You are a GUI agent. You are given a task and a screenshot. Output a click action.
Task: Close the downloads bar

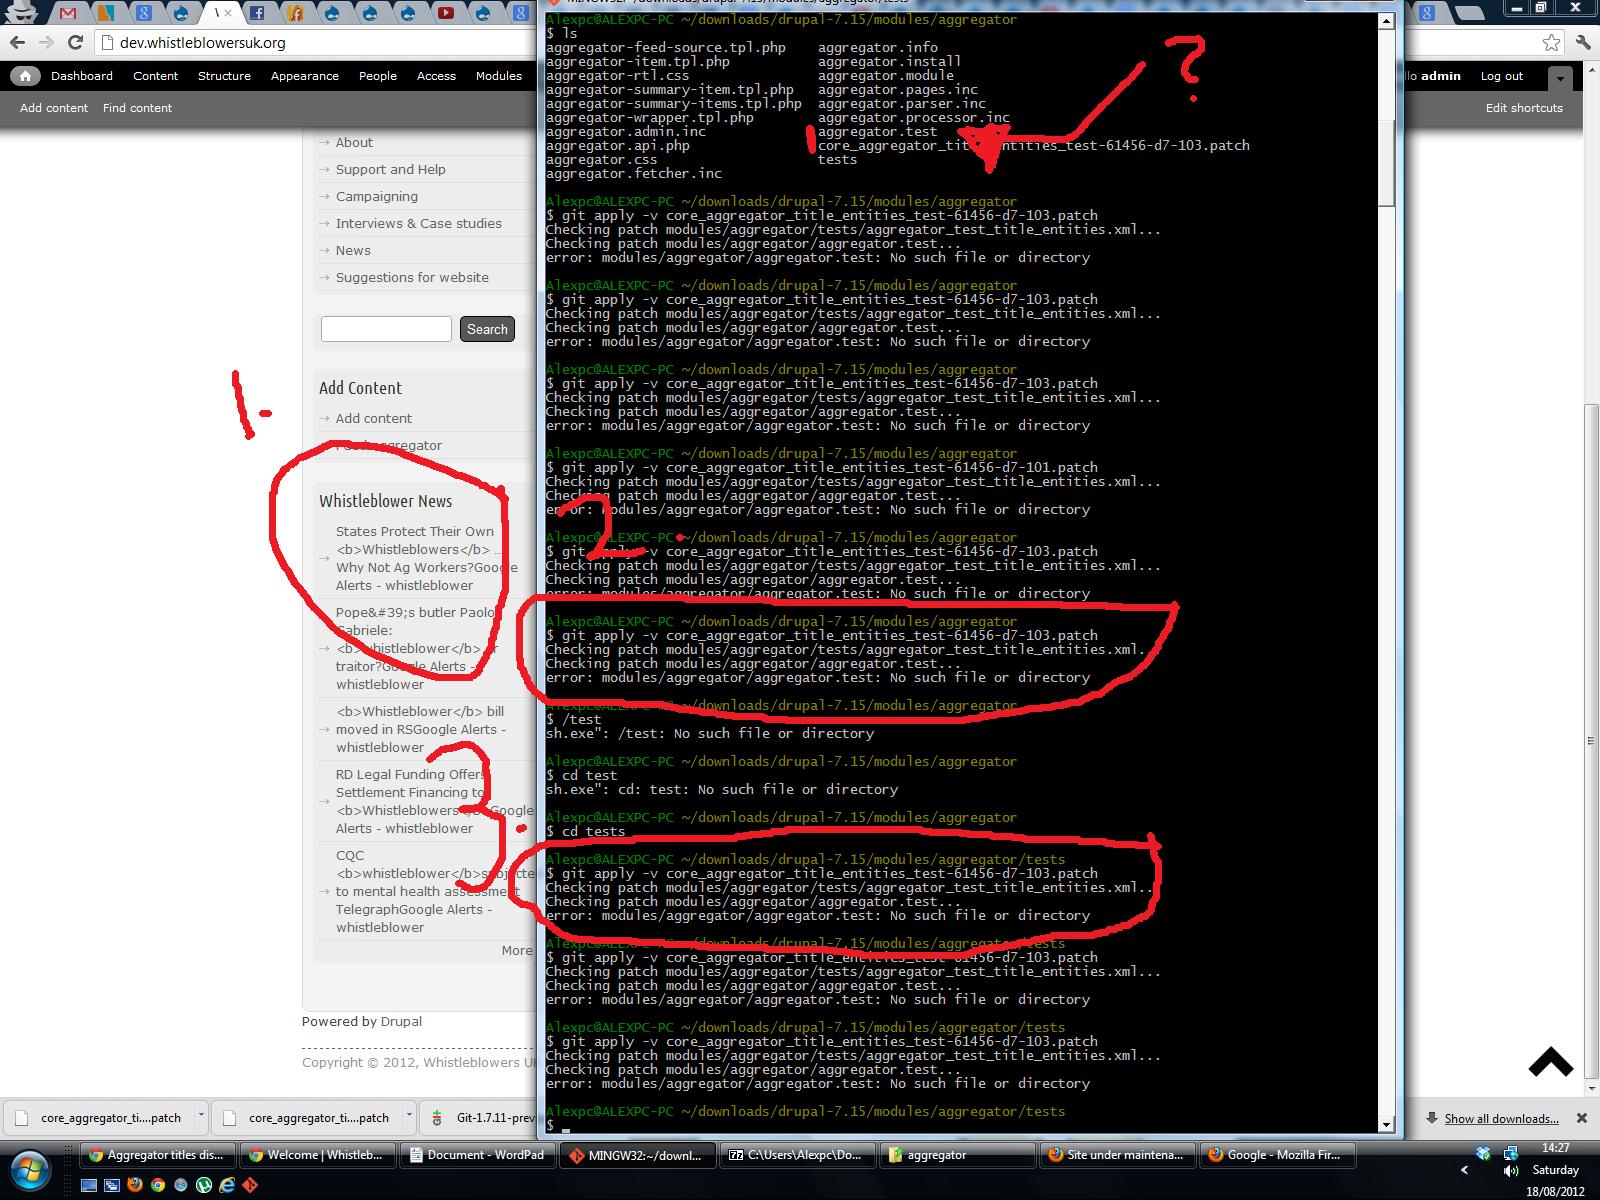pos(1582,1118)
